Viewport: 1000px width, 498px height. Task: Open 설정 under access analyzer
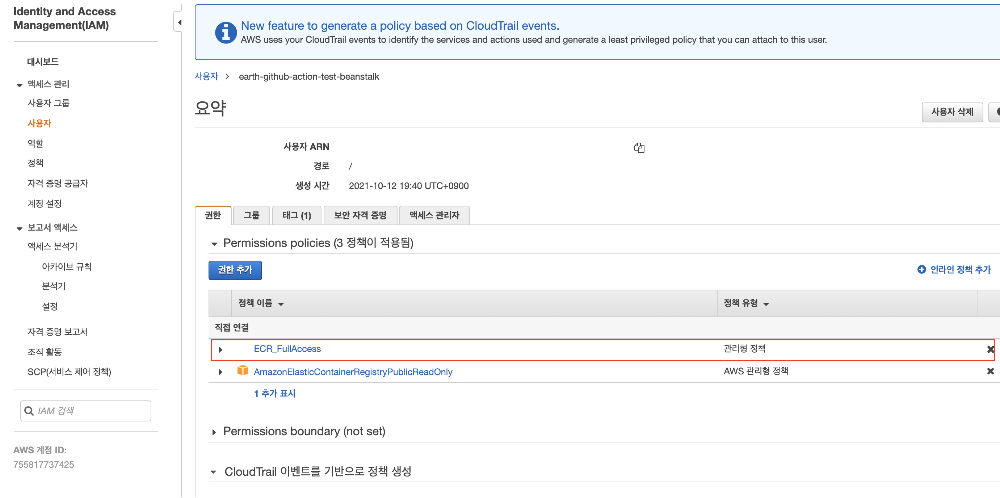pos(50,307)
